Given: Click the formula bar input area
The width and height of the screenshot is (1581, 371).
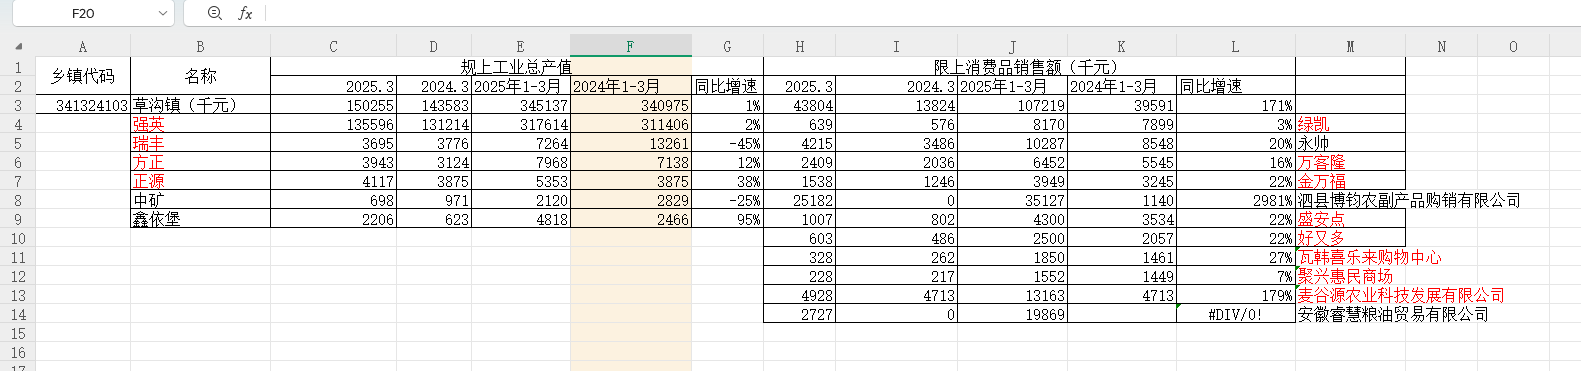Looking at the screenshot, I should [920, 13].
